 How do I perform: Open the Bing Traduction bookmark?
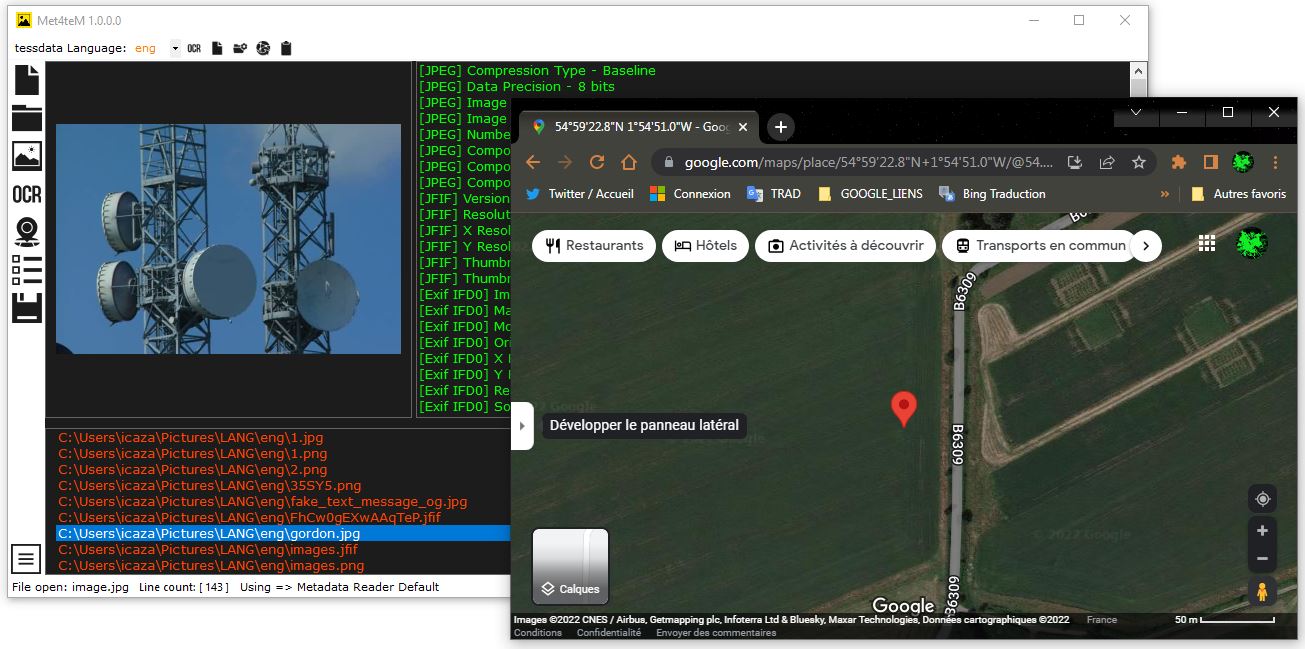(x=992, y=194)
